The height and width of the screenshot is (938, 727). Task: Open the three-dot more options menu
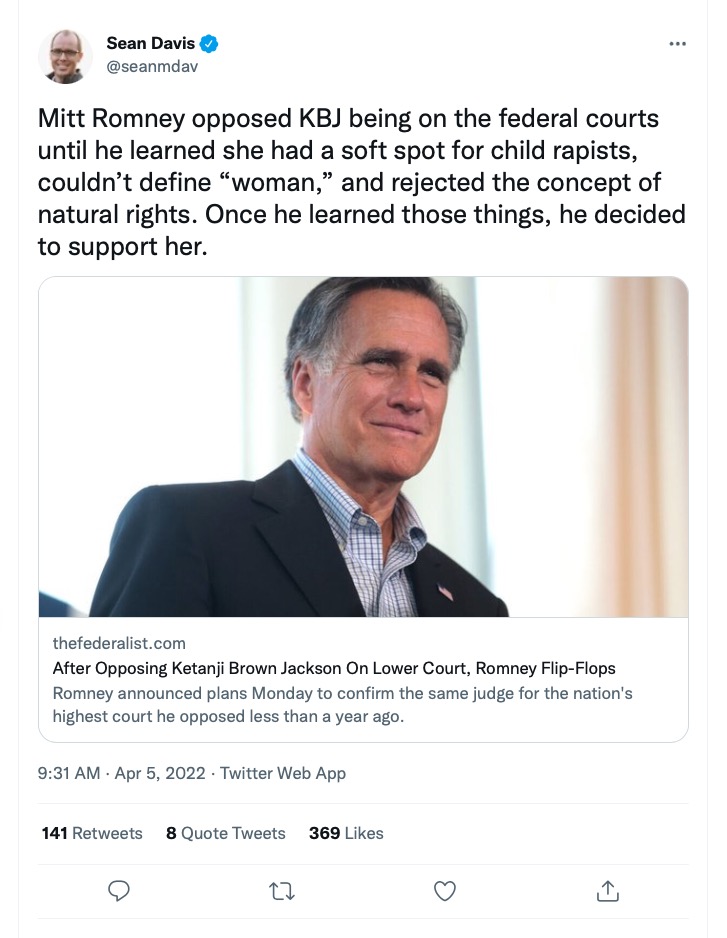pyautogui.click(x=677, y=44)
